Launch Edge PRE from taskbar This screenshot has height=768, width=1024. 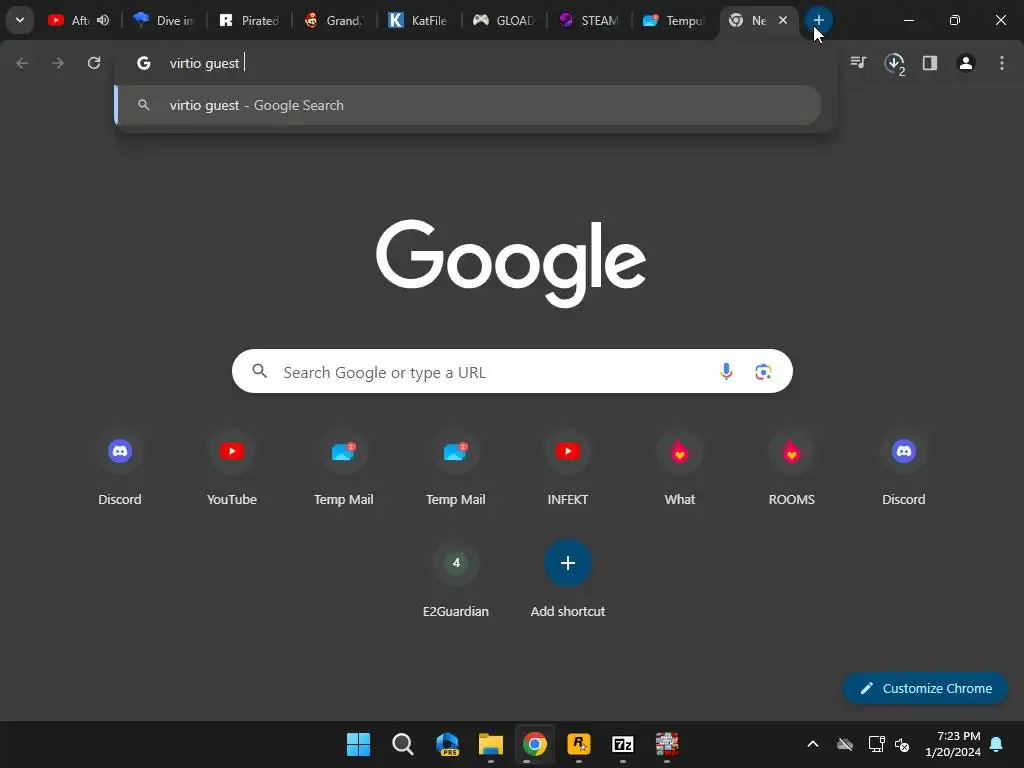pos(447,744)
